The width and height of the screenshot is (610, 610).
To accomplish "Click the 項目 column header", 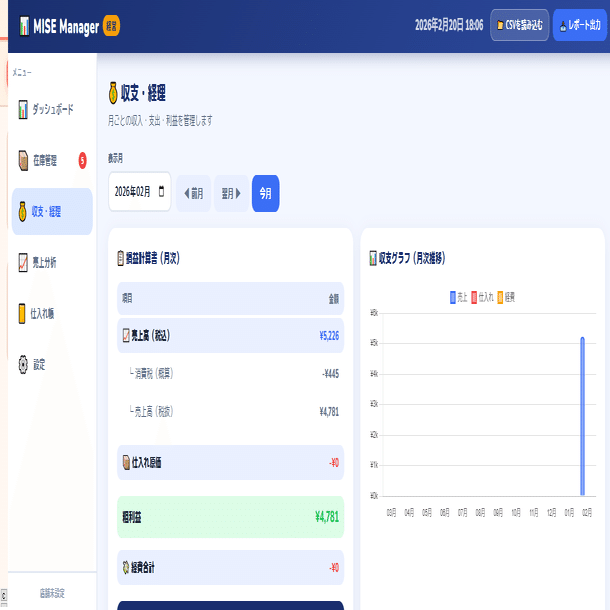I will (x=127, y=298).
